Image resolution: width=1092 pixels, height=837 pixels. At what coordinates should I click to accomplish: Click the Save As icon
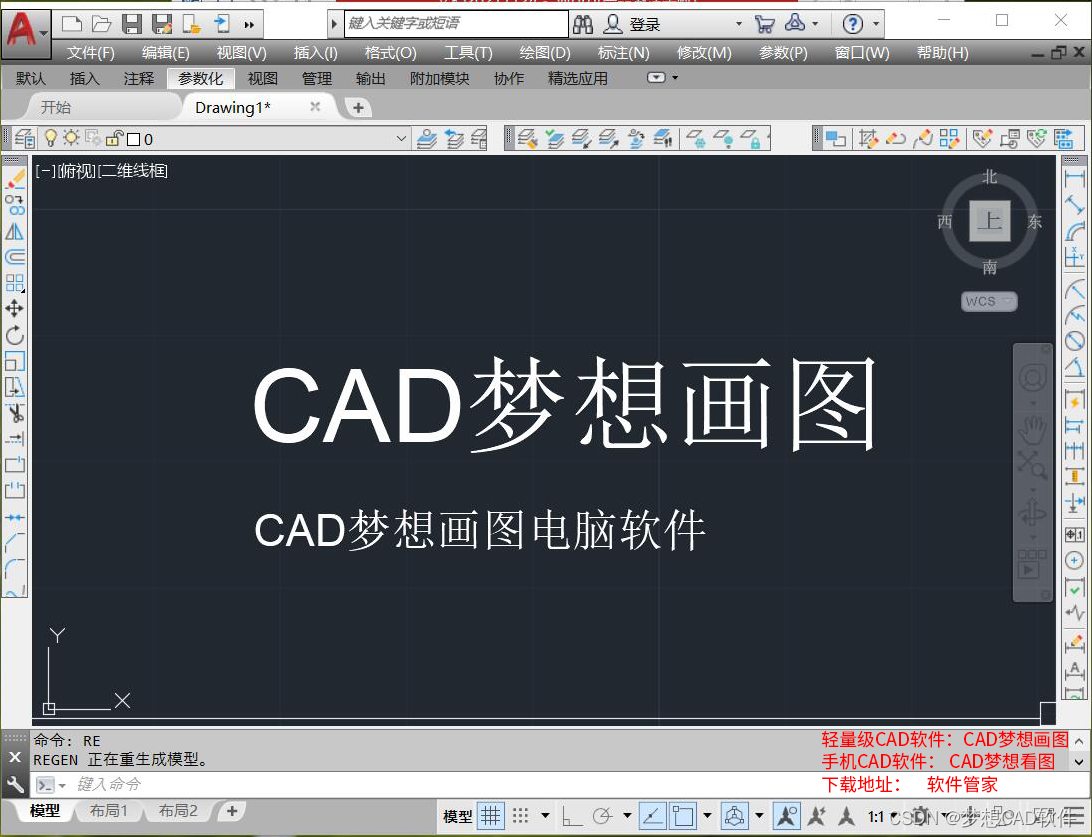coord(162,25)
